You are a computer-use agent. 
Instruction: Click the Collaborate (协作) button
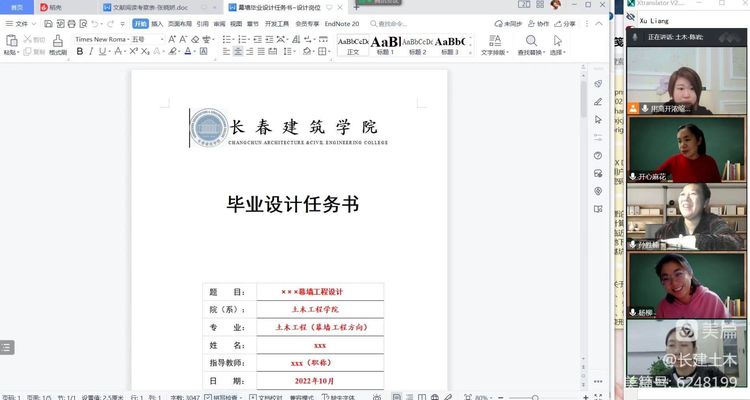click(538, 23)
